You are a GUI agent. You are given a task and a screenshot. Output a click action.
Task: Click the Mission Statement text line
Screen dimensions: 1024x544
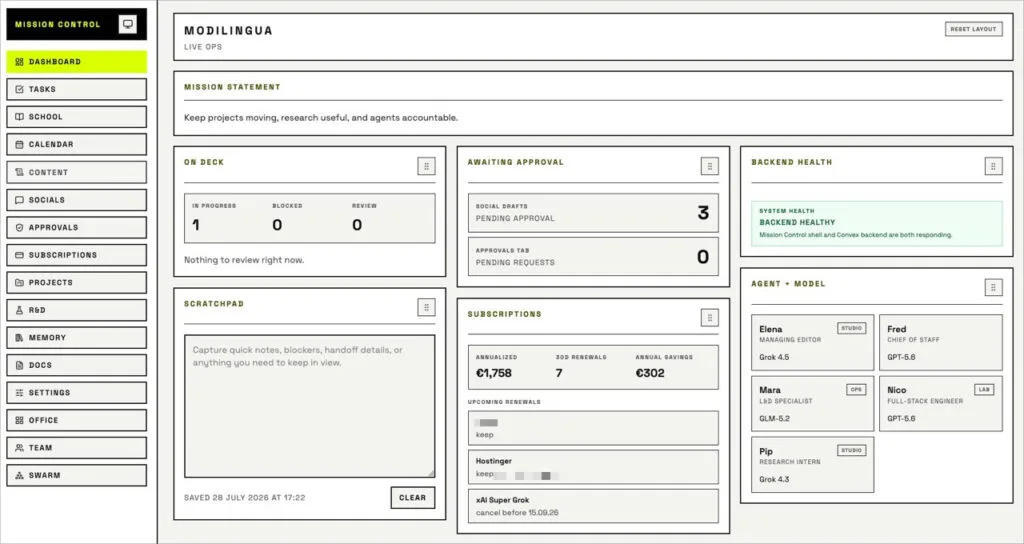321,118
